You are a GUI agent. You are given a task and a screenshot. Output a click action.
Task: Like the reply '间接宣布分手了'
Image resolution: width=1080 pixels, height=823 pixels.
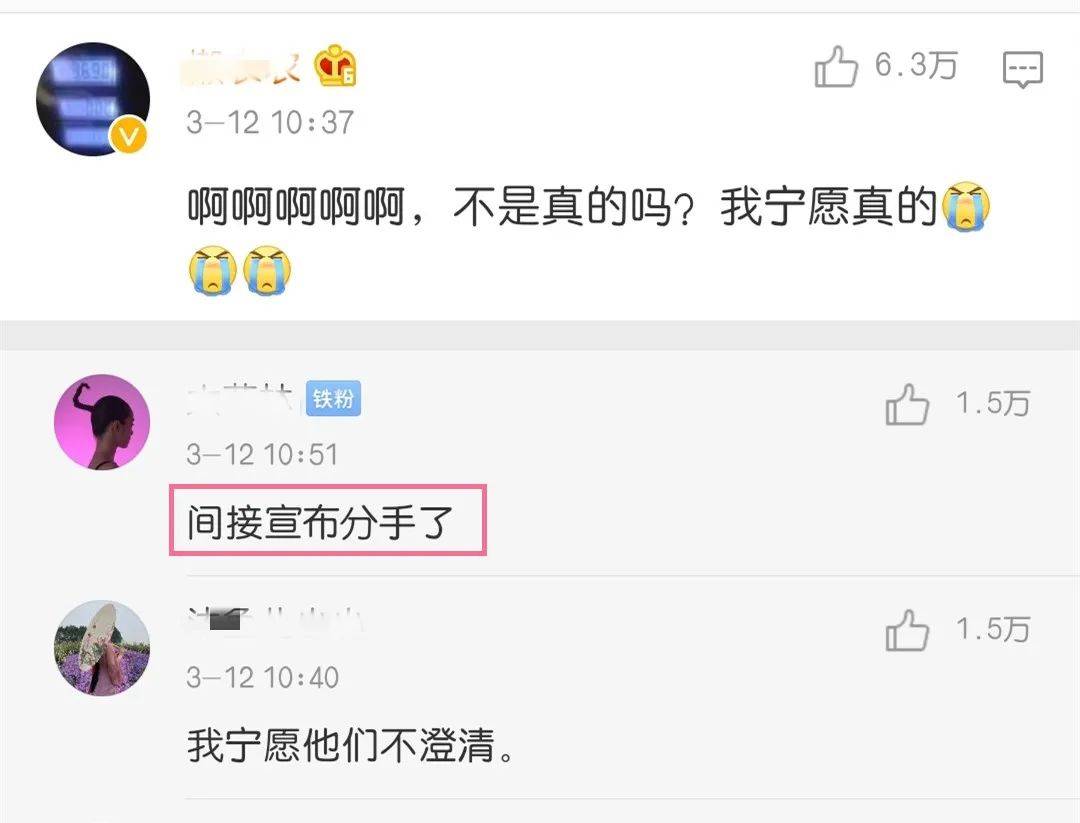click(x=907, y=404)
